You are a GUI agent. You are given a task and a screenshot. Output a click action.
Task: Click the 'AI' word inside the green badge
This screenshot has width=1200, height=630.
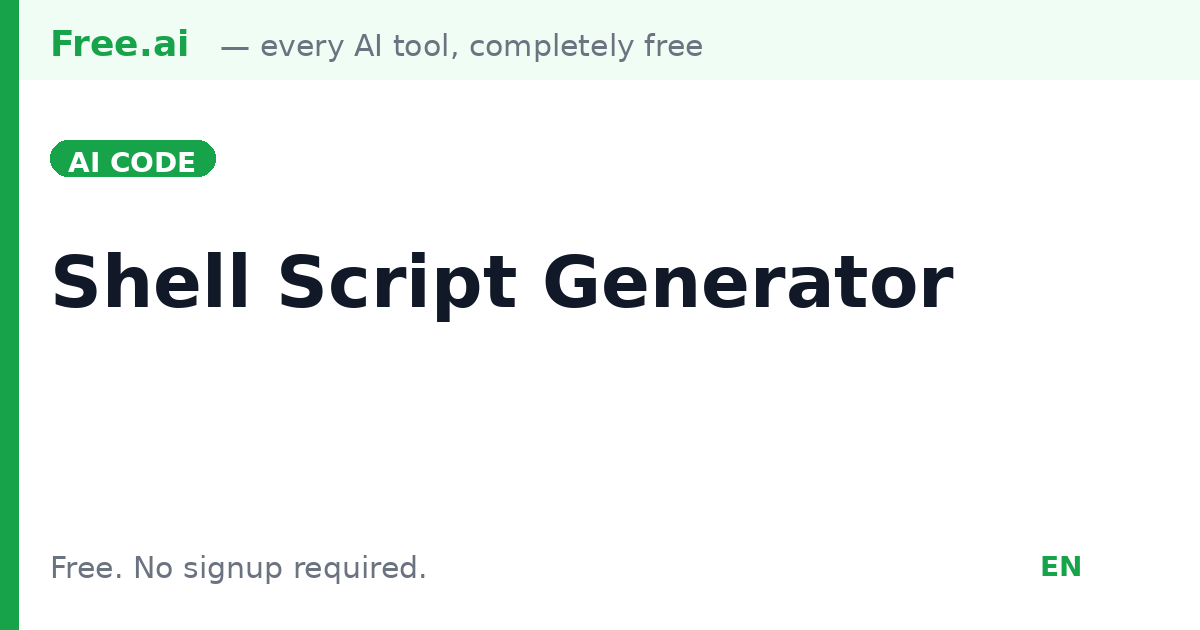(x=84, y=163)
